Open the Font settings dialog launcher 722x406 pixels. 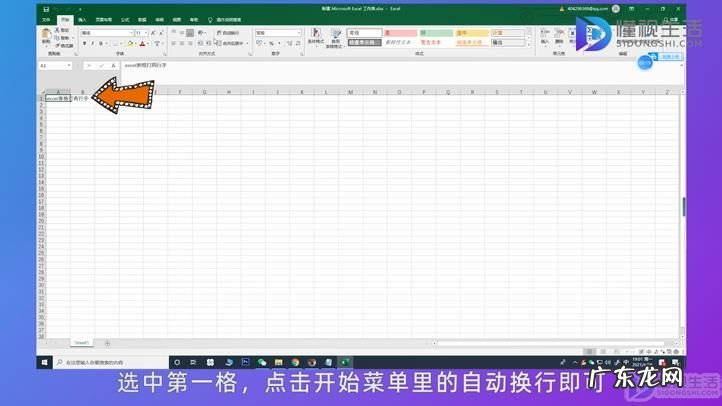point(165,54)
